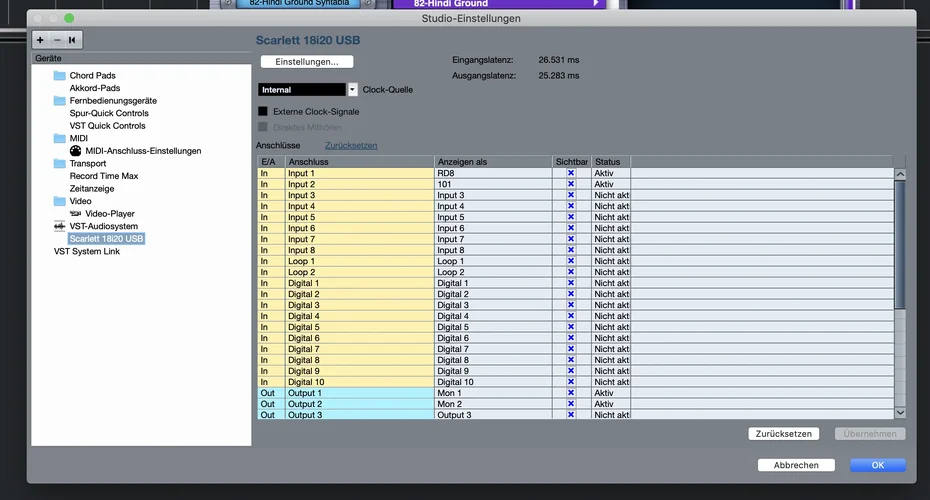Edit the 101 display name of Input 2
The height and width of the screenshot is (500, 930).
click(493, 184)
